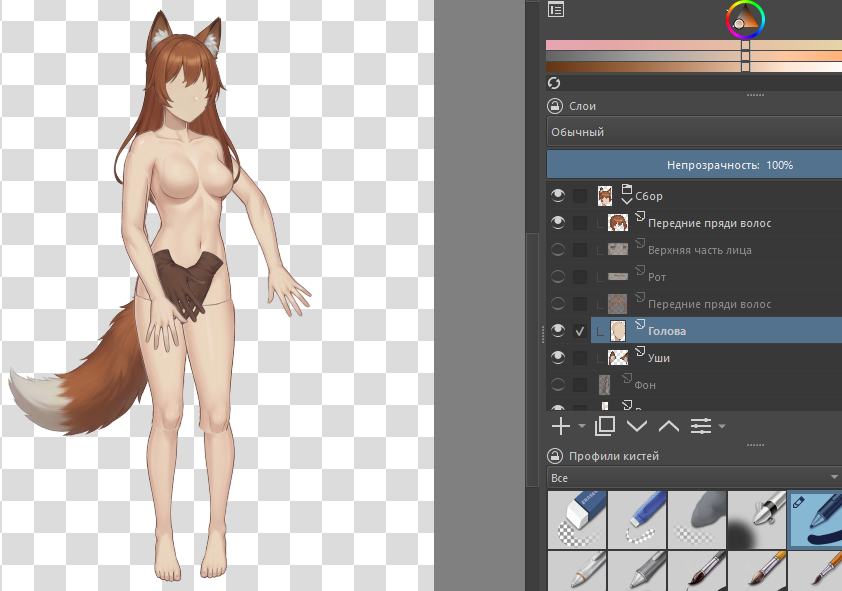Show the hidden Фон layer

click(558, 384)
